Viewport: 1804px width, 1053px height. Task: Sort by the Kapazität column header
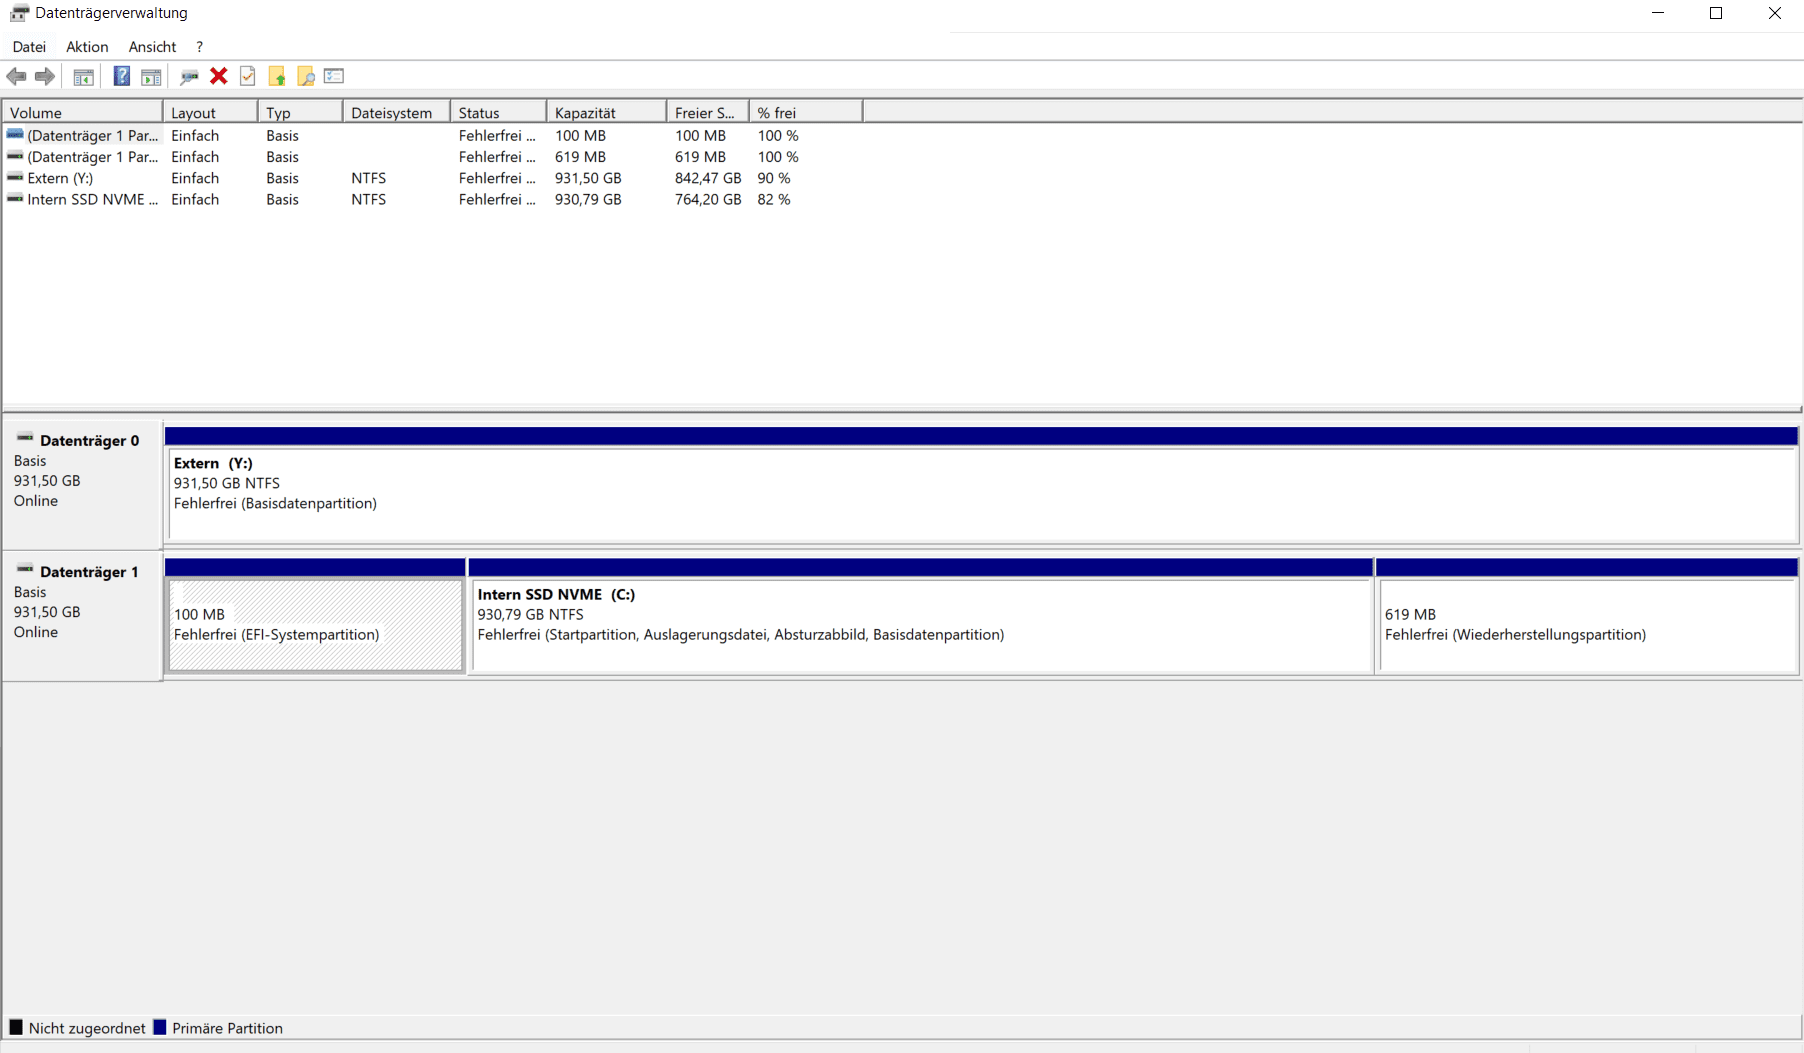(607, 112)
